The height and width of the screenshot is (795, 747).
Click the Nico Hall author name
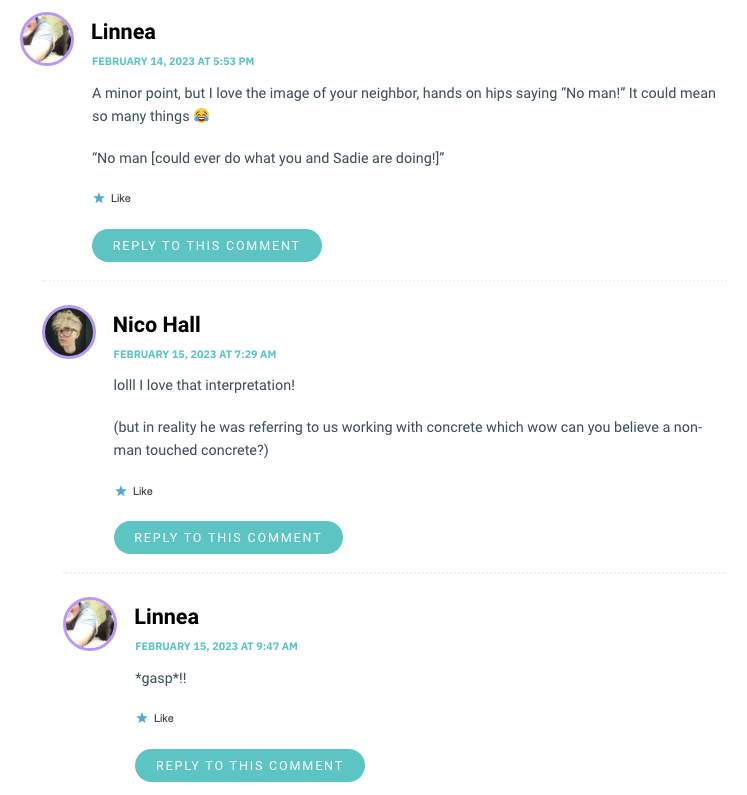point(157,324)
